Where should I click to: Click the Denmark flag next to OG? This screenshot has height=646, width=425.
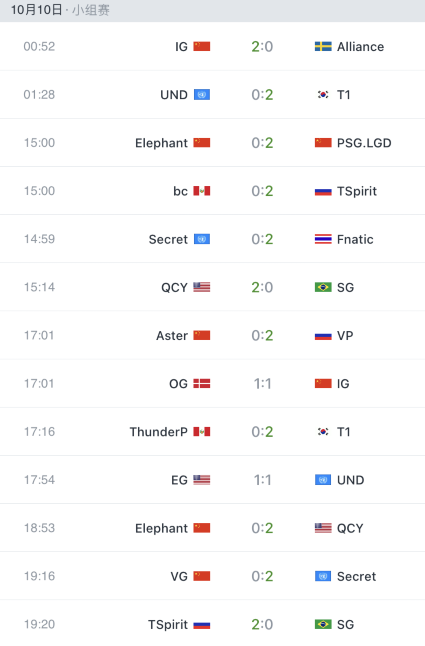click(202, 384)
